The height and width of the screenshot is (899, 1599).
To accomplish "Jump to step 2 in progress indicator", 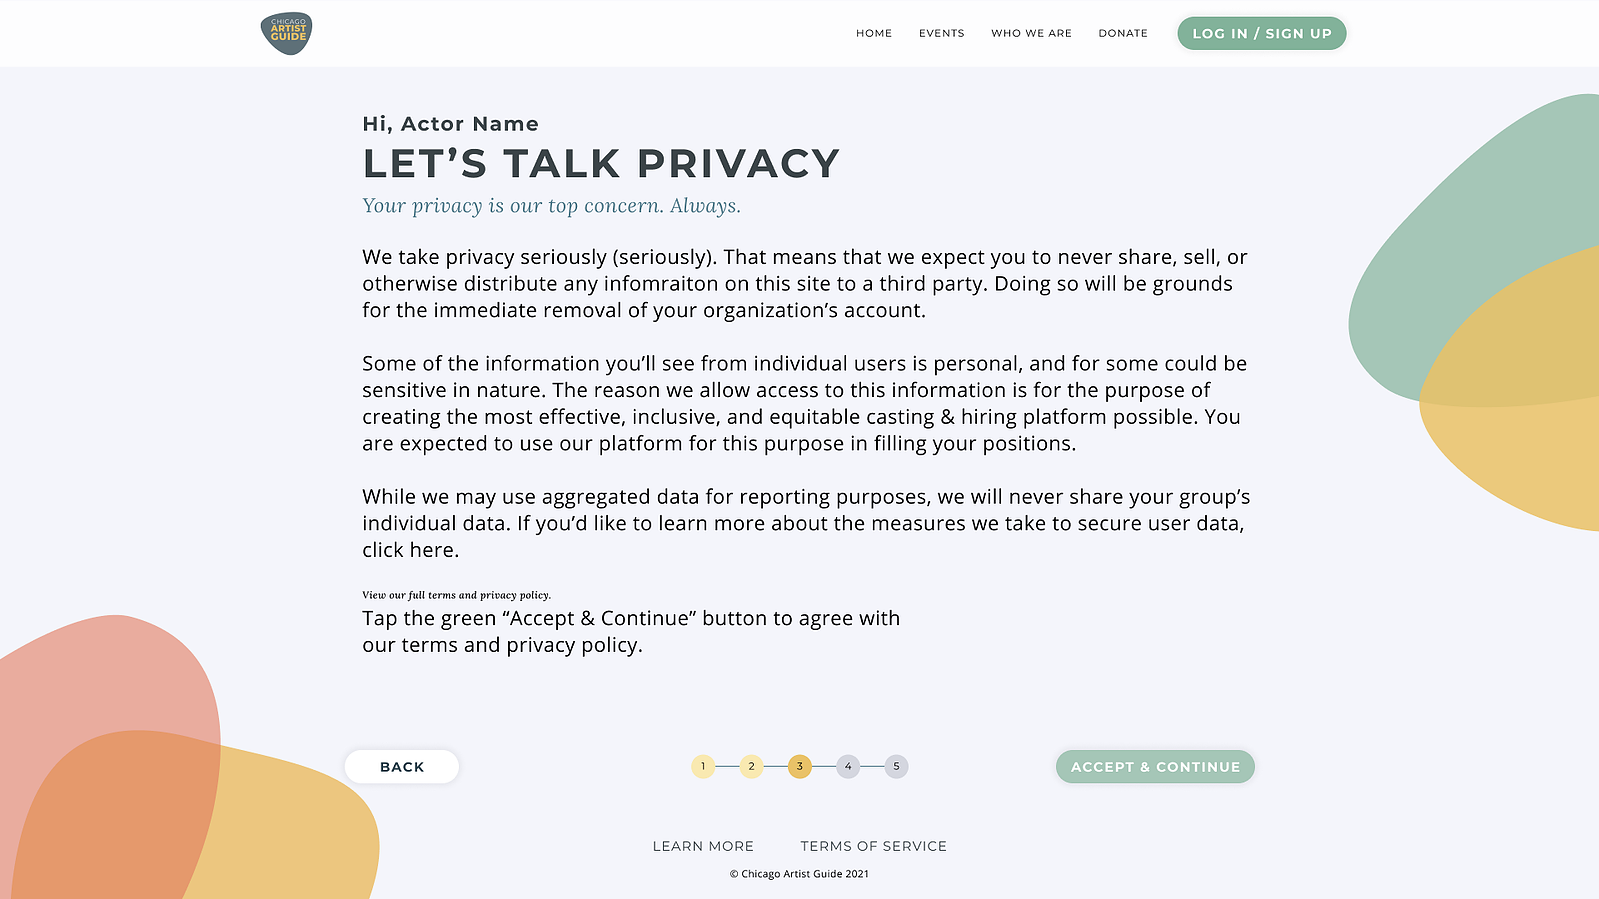I will pos(751,767).
